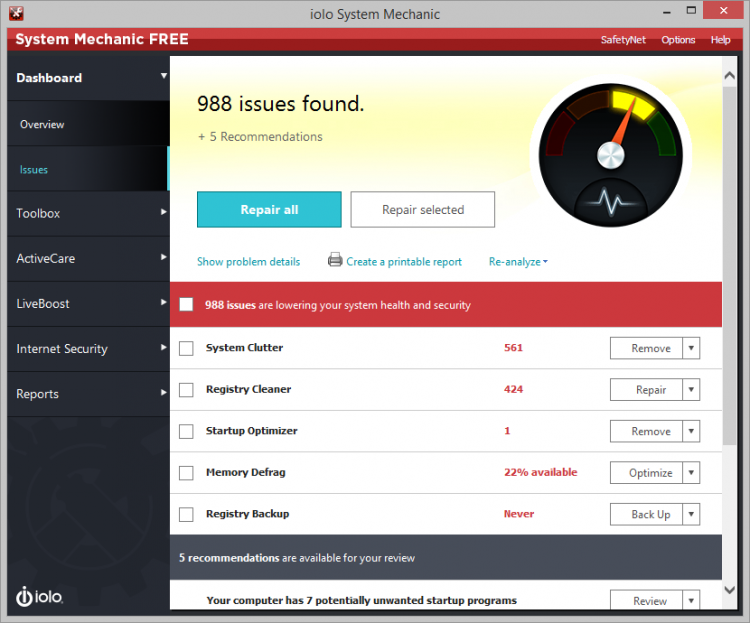
Task: Open the Overview page
Action: pyautogui.click(x=88, y=124)
